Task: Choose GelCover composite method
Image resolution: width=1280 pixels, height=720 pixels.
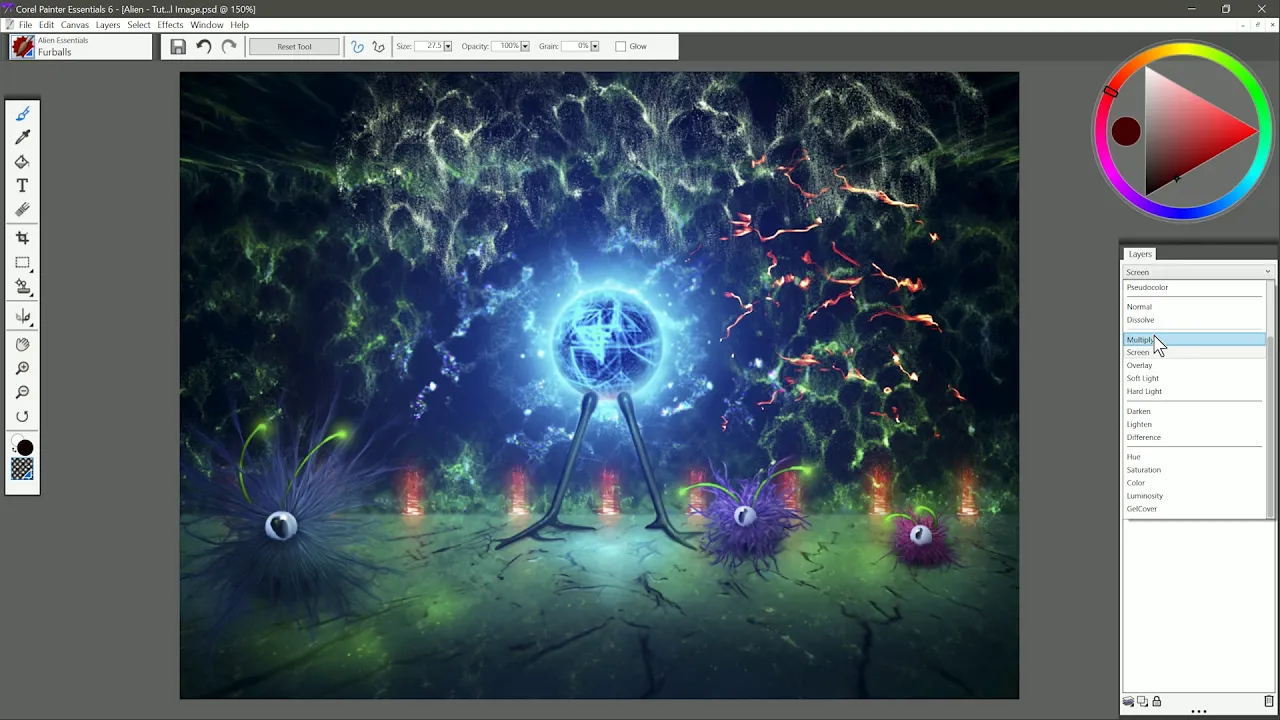Action: [x=1194, y=509]
